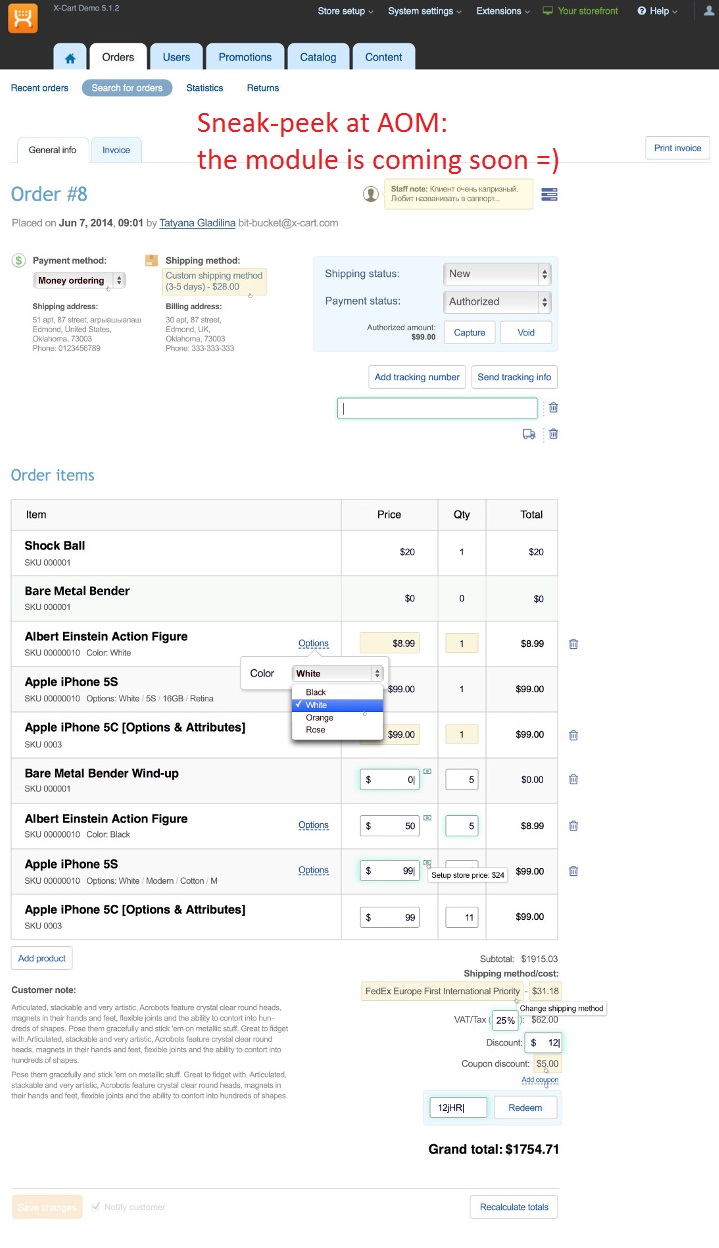Remove the first Albert Einstein Action Figure item

coord(573,644)
